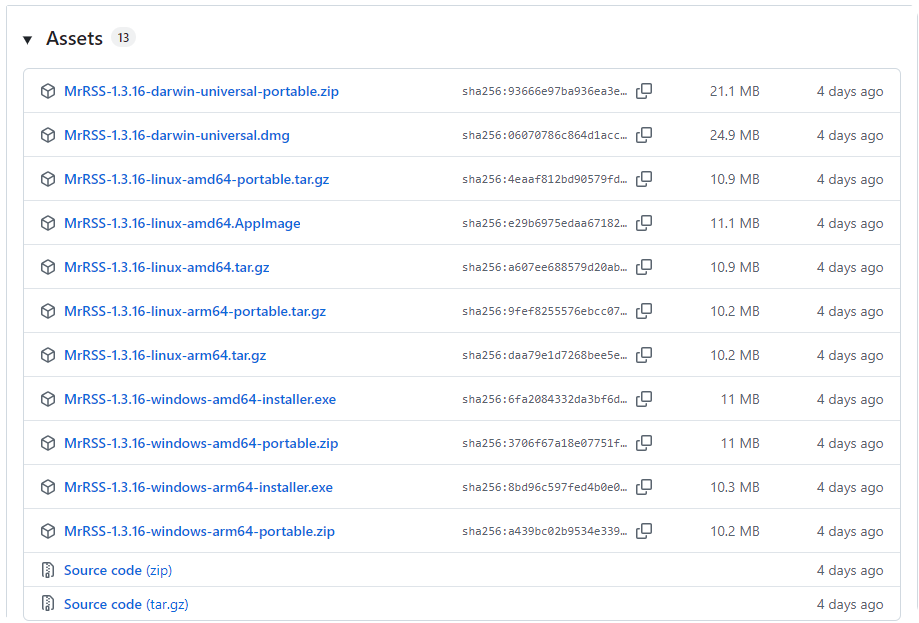
Task: Copy hash for windows-amd64-installer.exe
Action: click(644, 399)
